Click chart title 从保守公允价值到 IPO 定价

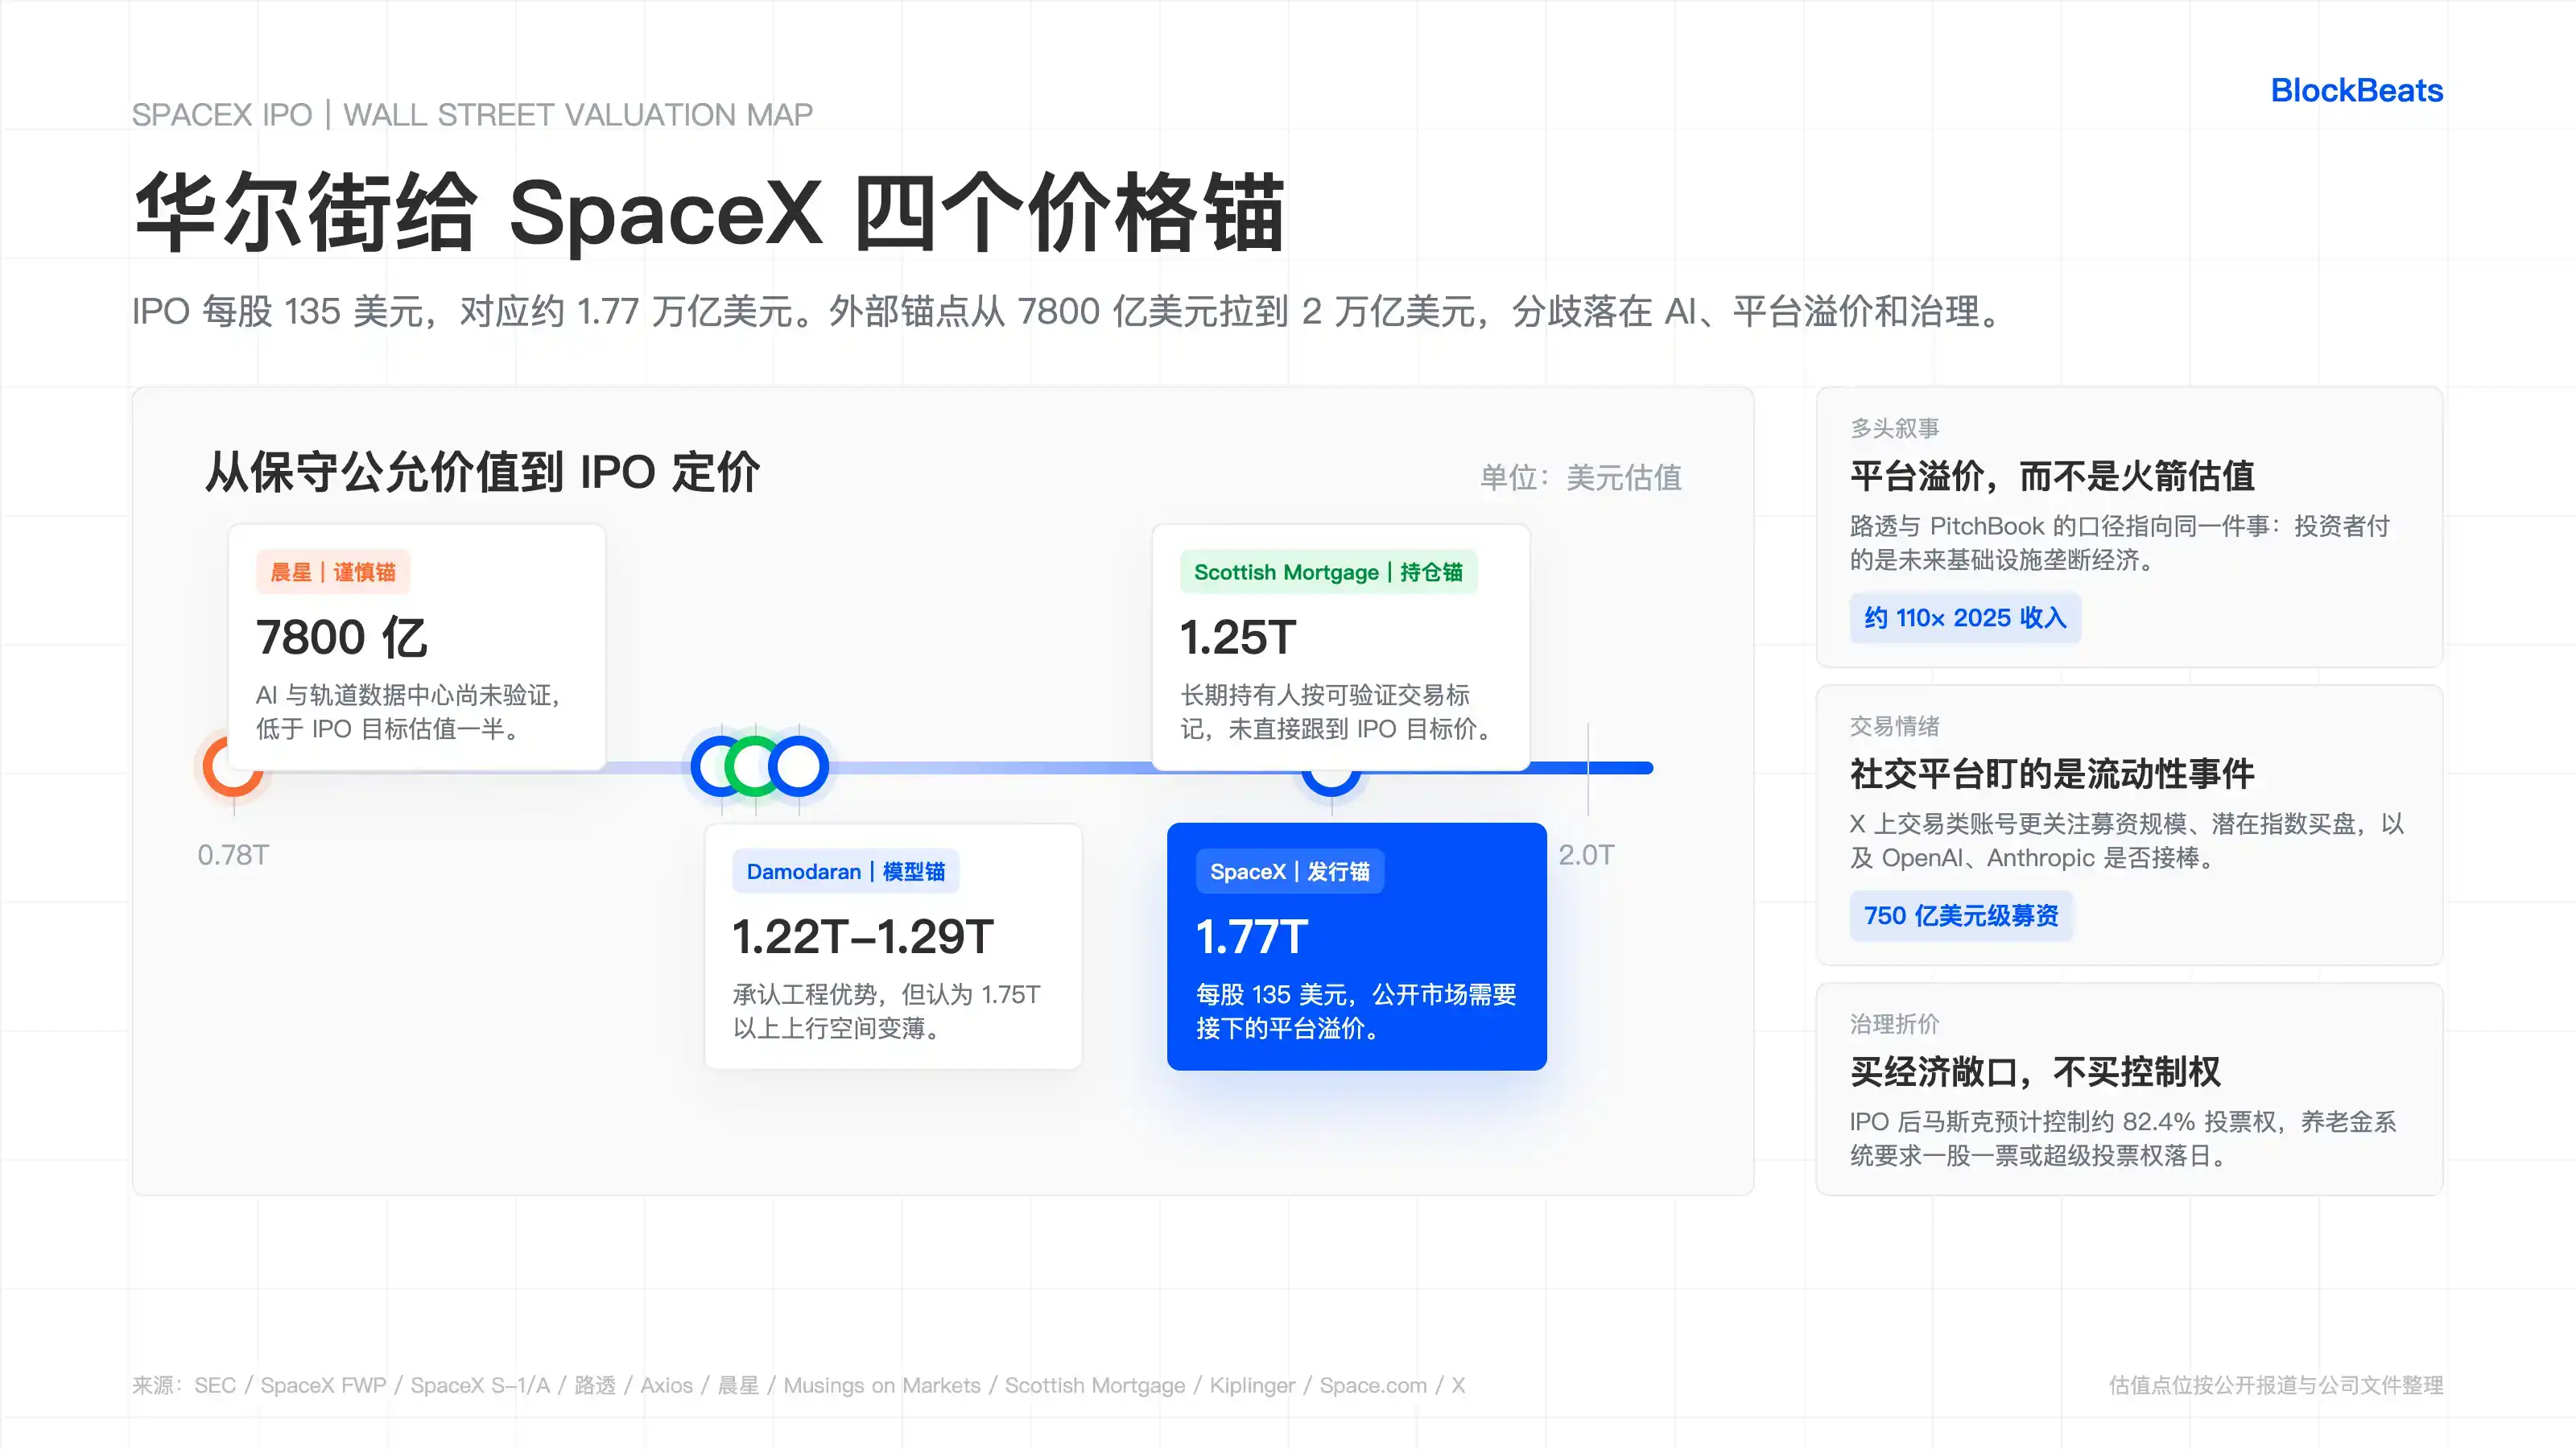[483, 472]
